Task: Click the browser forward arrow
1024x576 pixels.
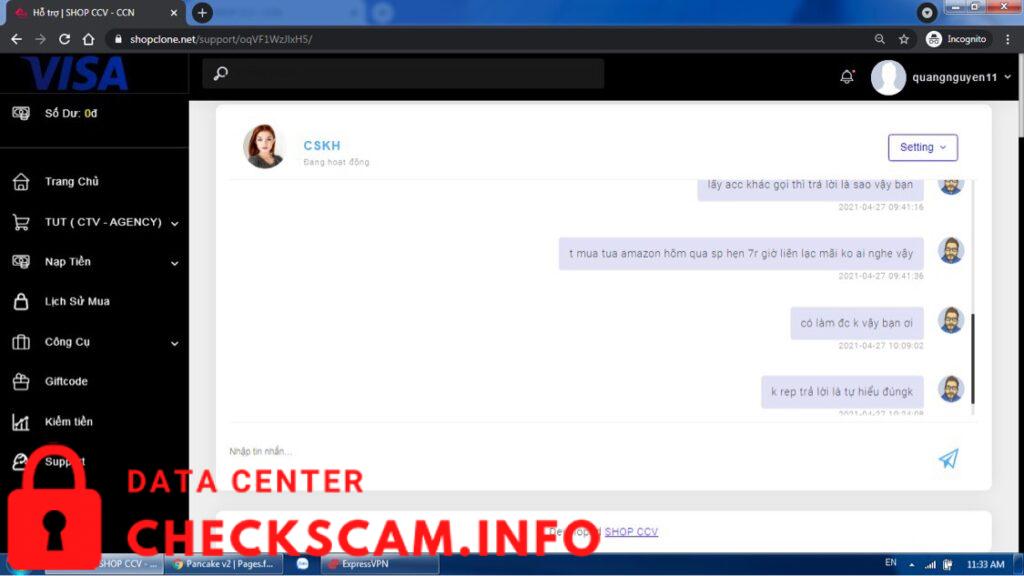Action: point(40,39)
